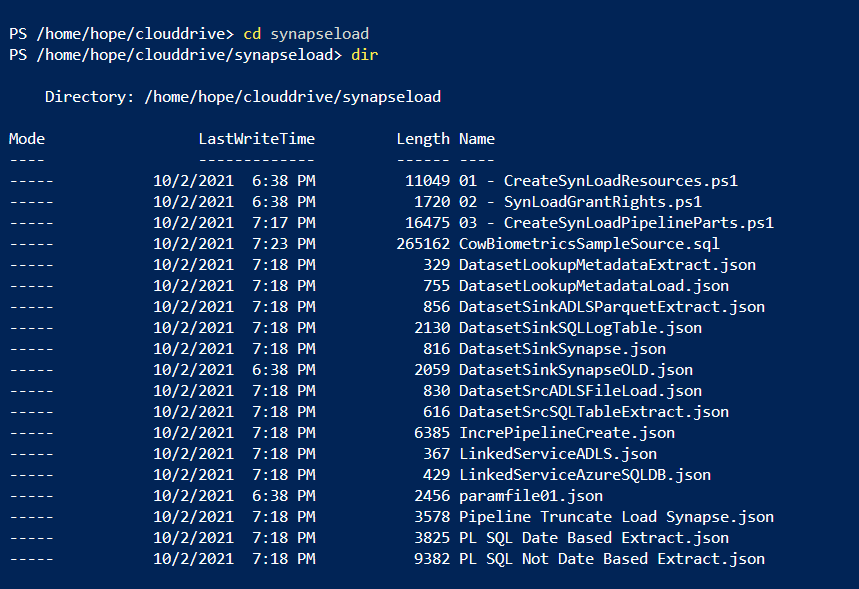Click the 02 - SynLoadGrantRights.ps1 entry
The width and height of the screenshot is (859, 589).
tap(580, 202)
